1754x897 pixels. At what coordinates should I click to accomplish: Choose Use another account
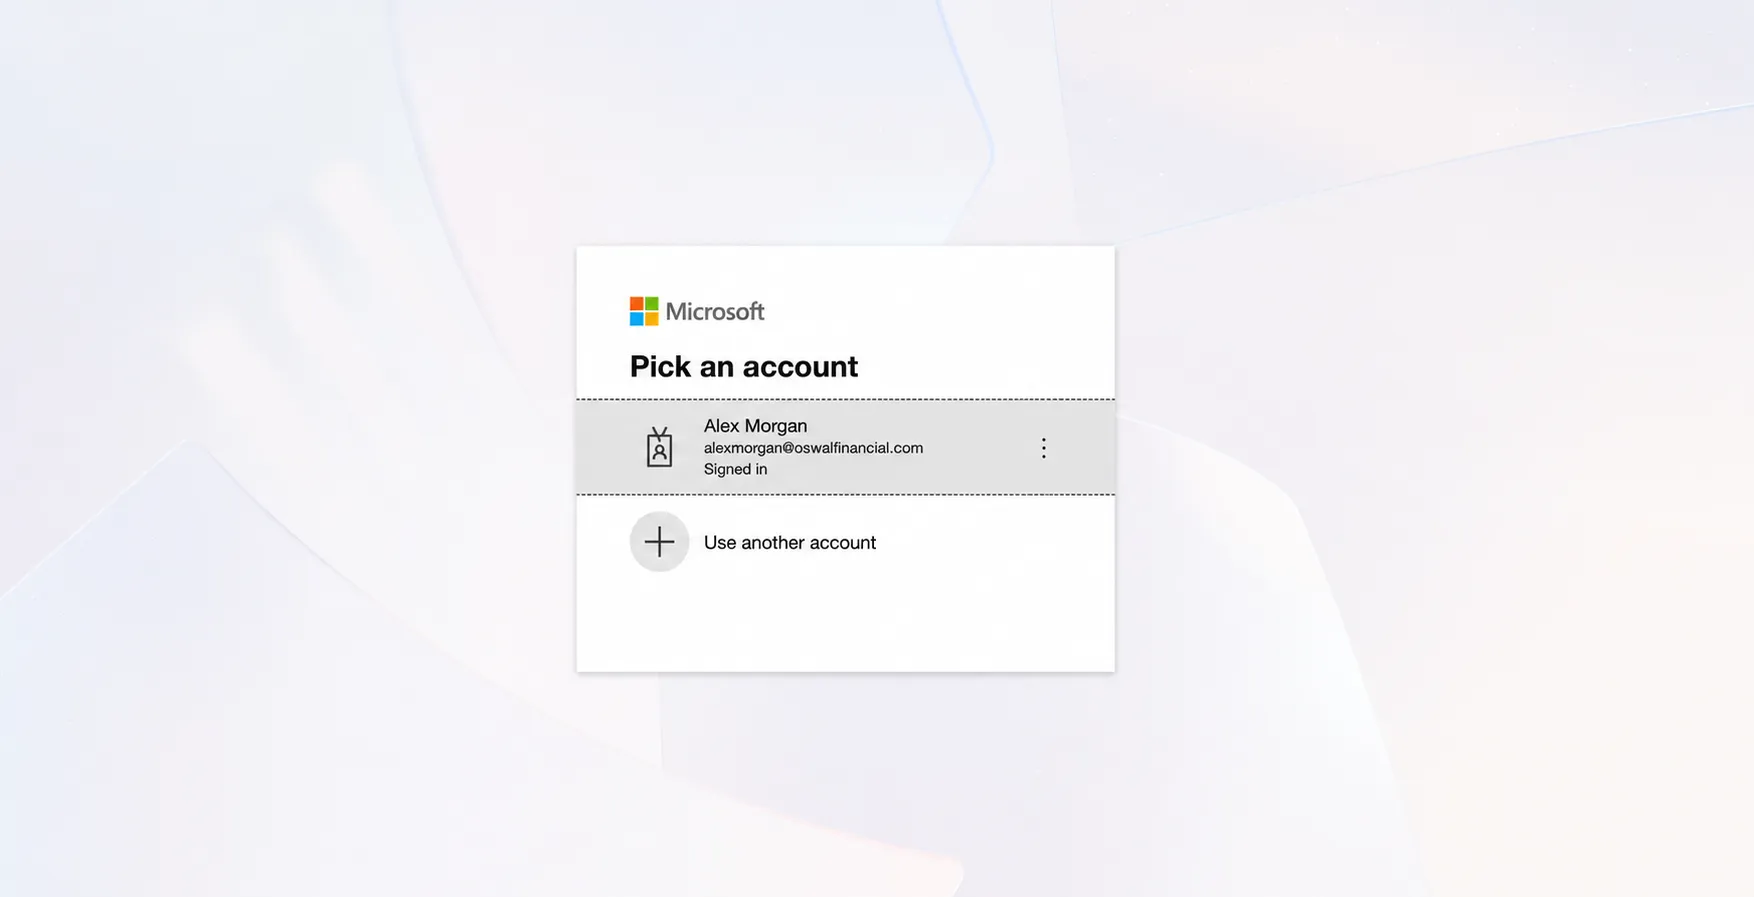(790, 542)
